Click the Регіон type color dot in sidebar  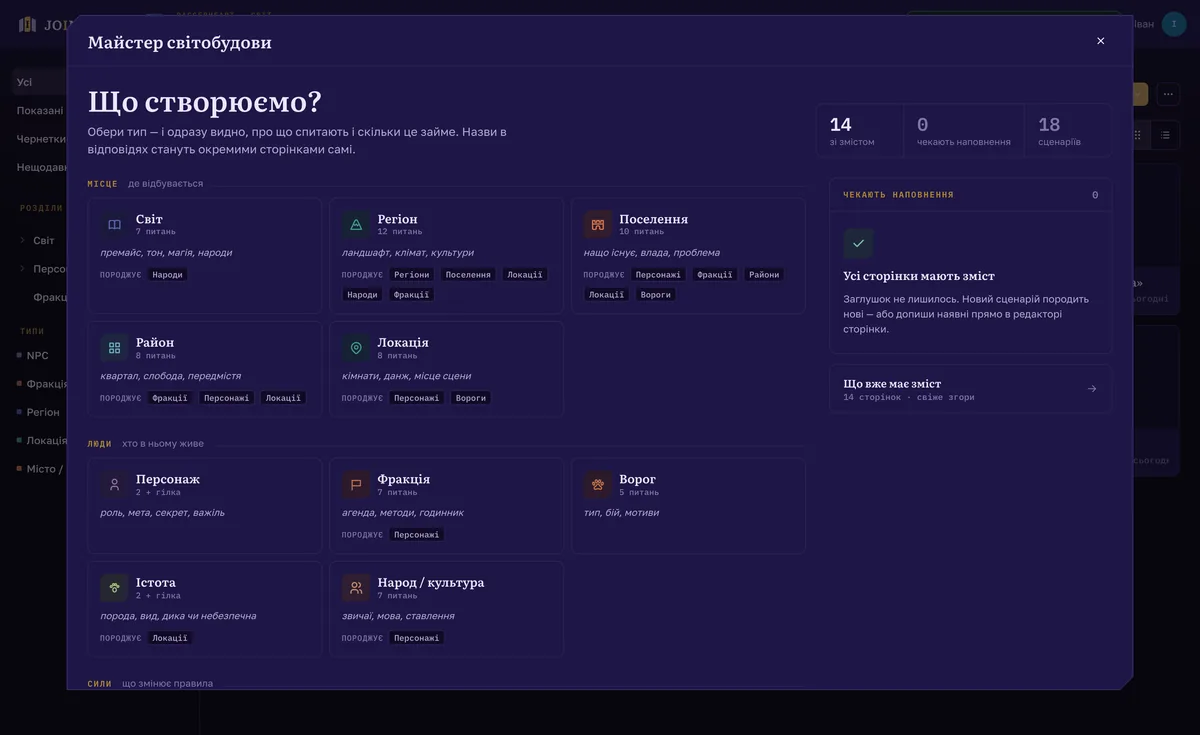(19, 412)
